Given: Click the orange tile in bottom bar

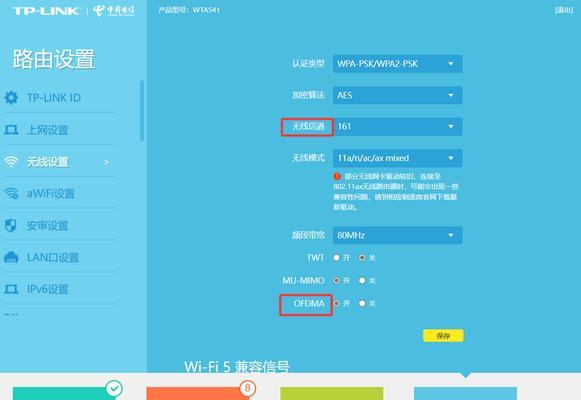Looking at the screenshot, I should (x=197, y=393).
